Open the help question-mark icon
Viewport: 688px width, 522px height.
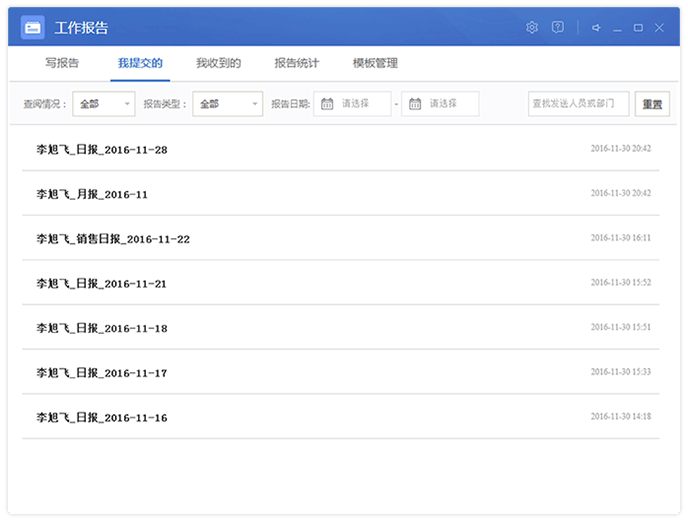point(558,27)
